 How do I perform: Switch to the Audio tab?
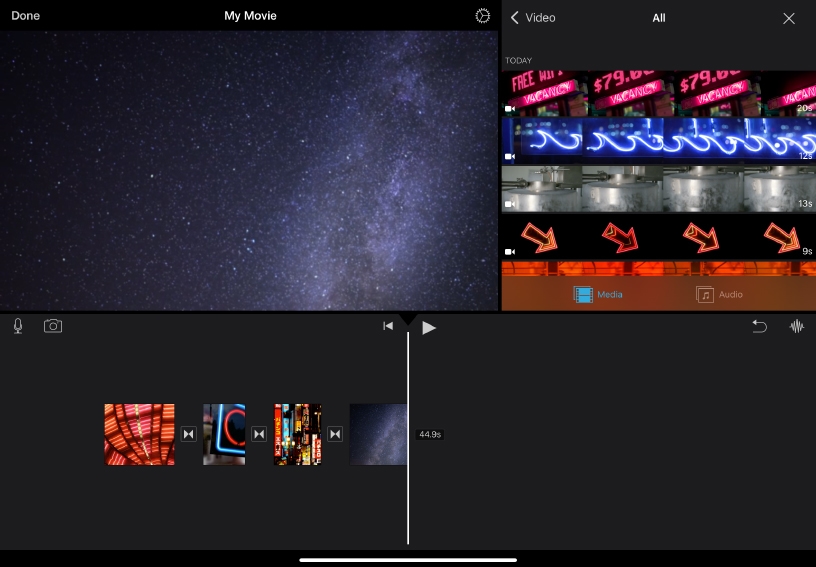720,294
